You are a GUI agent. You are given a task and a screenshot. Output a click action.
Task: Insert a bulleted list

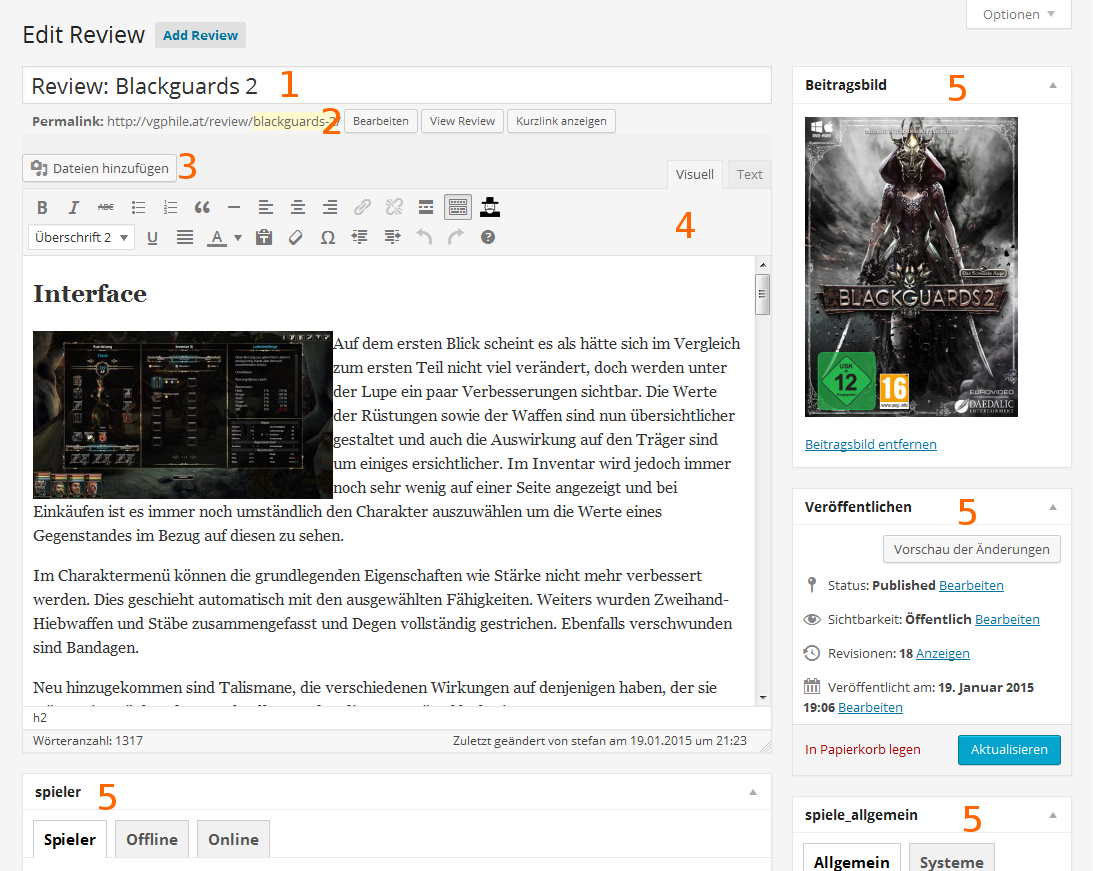coord(138,208)
